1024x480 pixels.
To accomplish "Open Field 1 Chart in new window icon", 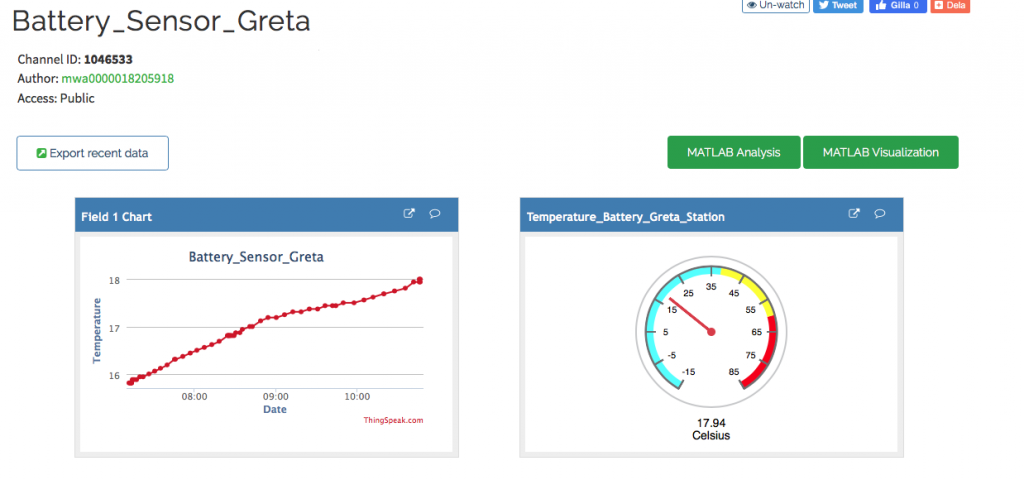I will pyautogui.click(x=409, y=214).
